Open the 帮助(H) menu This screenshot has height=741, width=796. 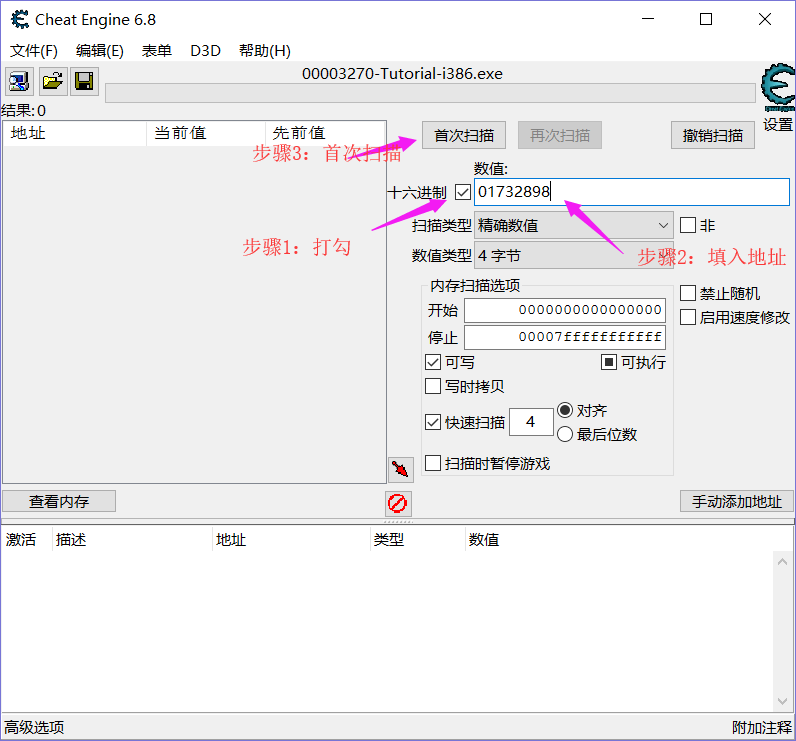point(264,51)
